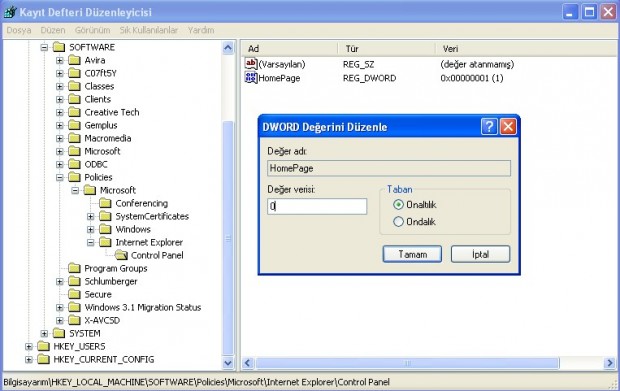Click the Değer adı HomePage field
The width and height of the screenshot is (620, 391).
389,168
